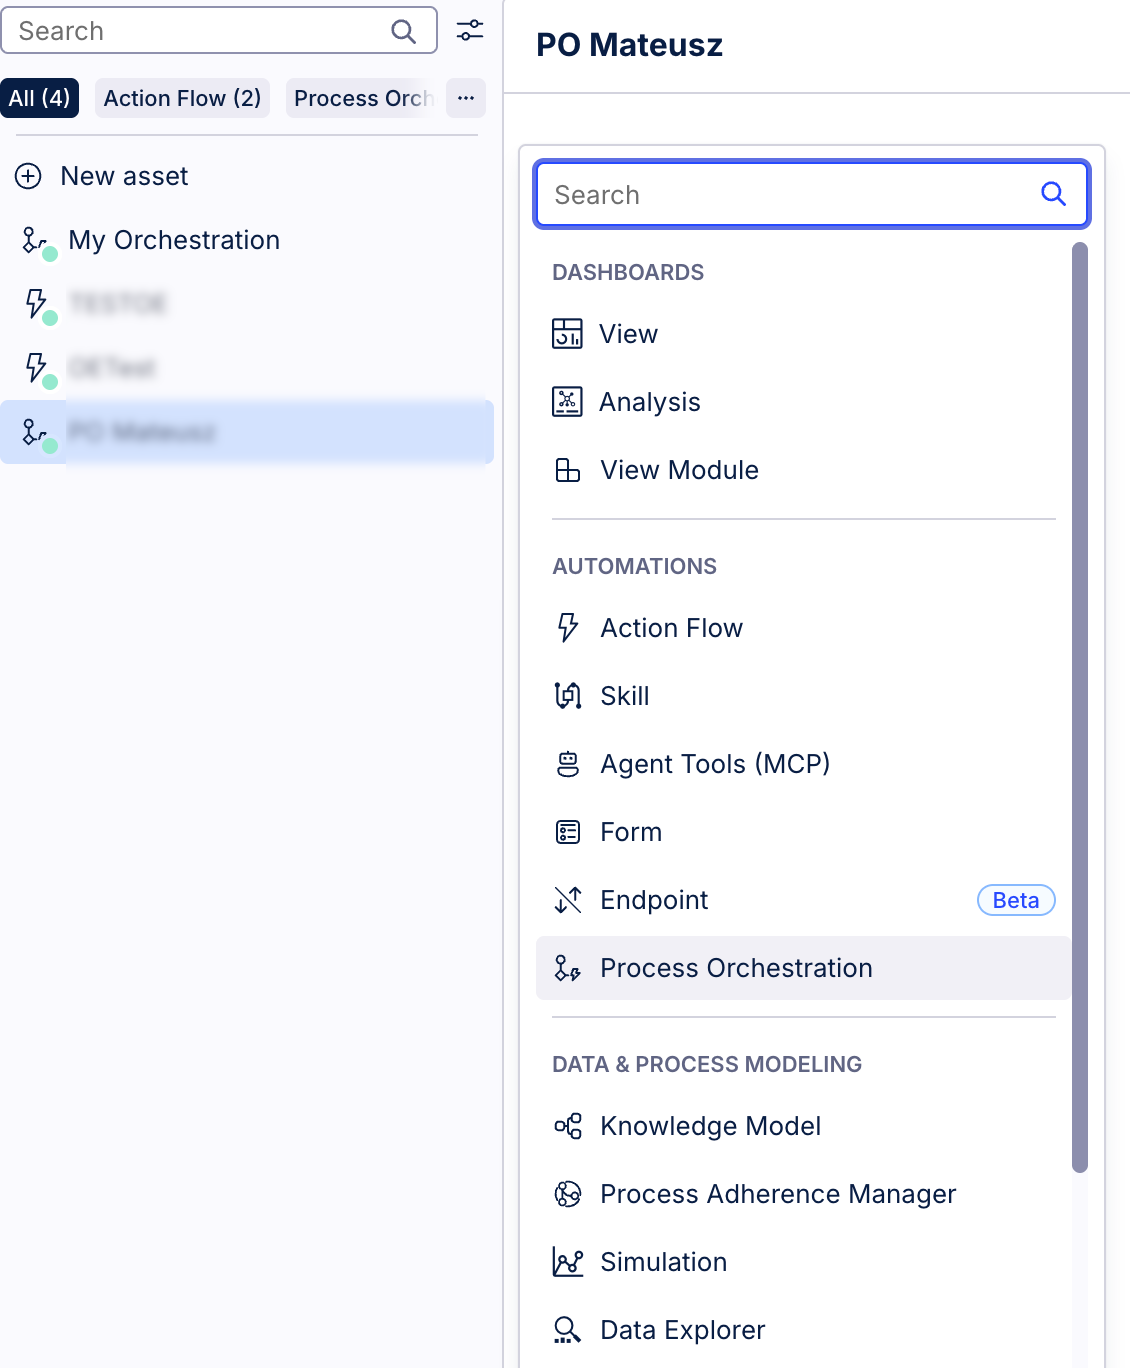Choose Process Orchestration from the list

pyautogui.click(x=736, y=968)
